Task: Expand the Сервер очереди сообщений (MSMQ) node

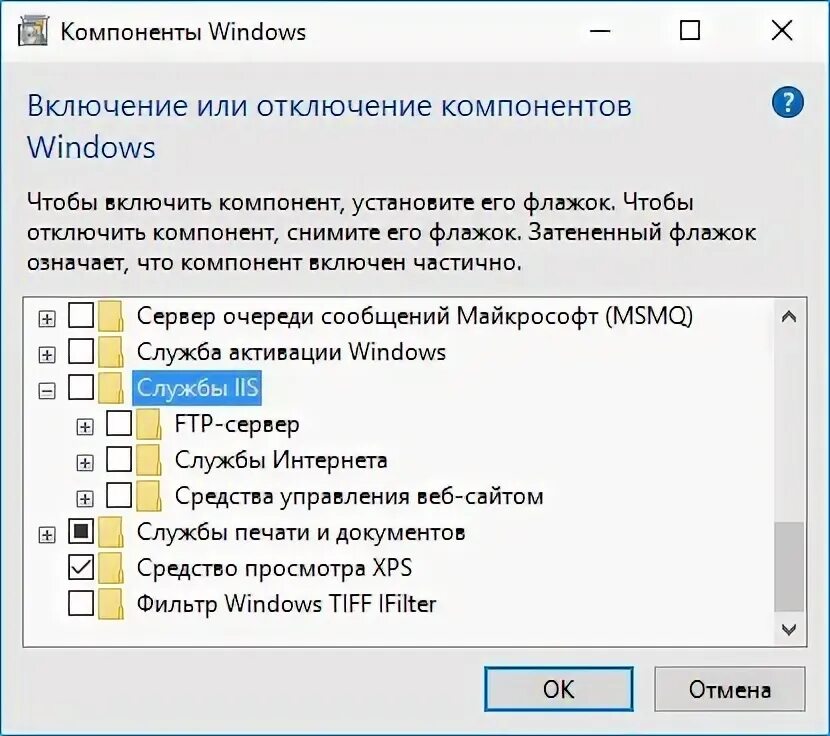Action: click(47, 319)
